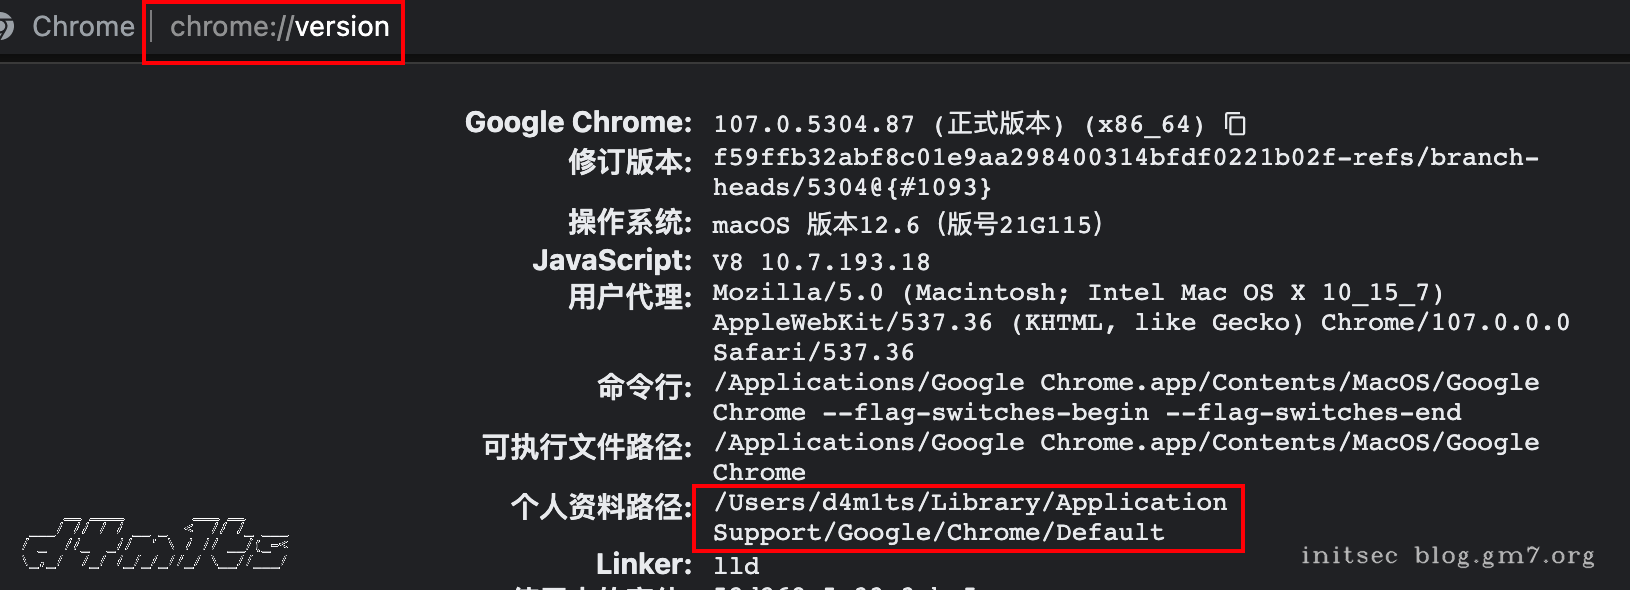Click the Chrome label left of the address bar
Viewport: 1630px width, 590px height.
83,27
